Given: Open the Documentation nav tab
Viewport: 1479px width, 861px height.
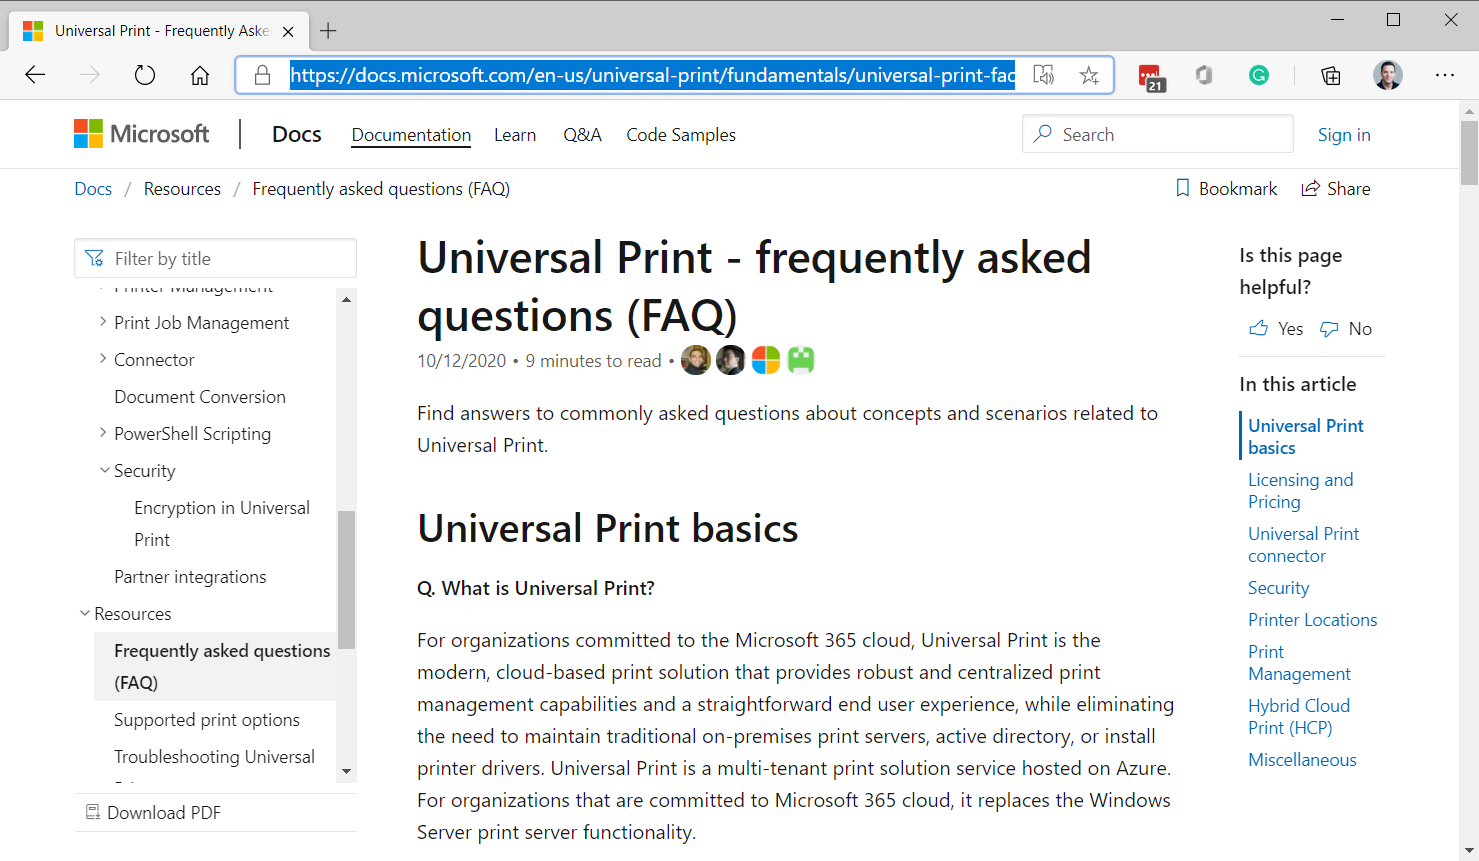Looking at the screenshot, I should [411, 135].
